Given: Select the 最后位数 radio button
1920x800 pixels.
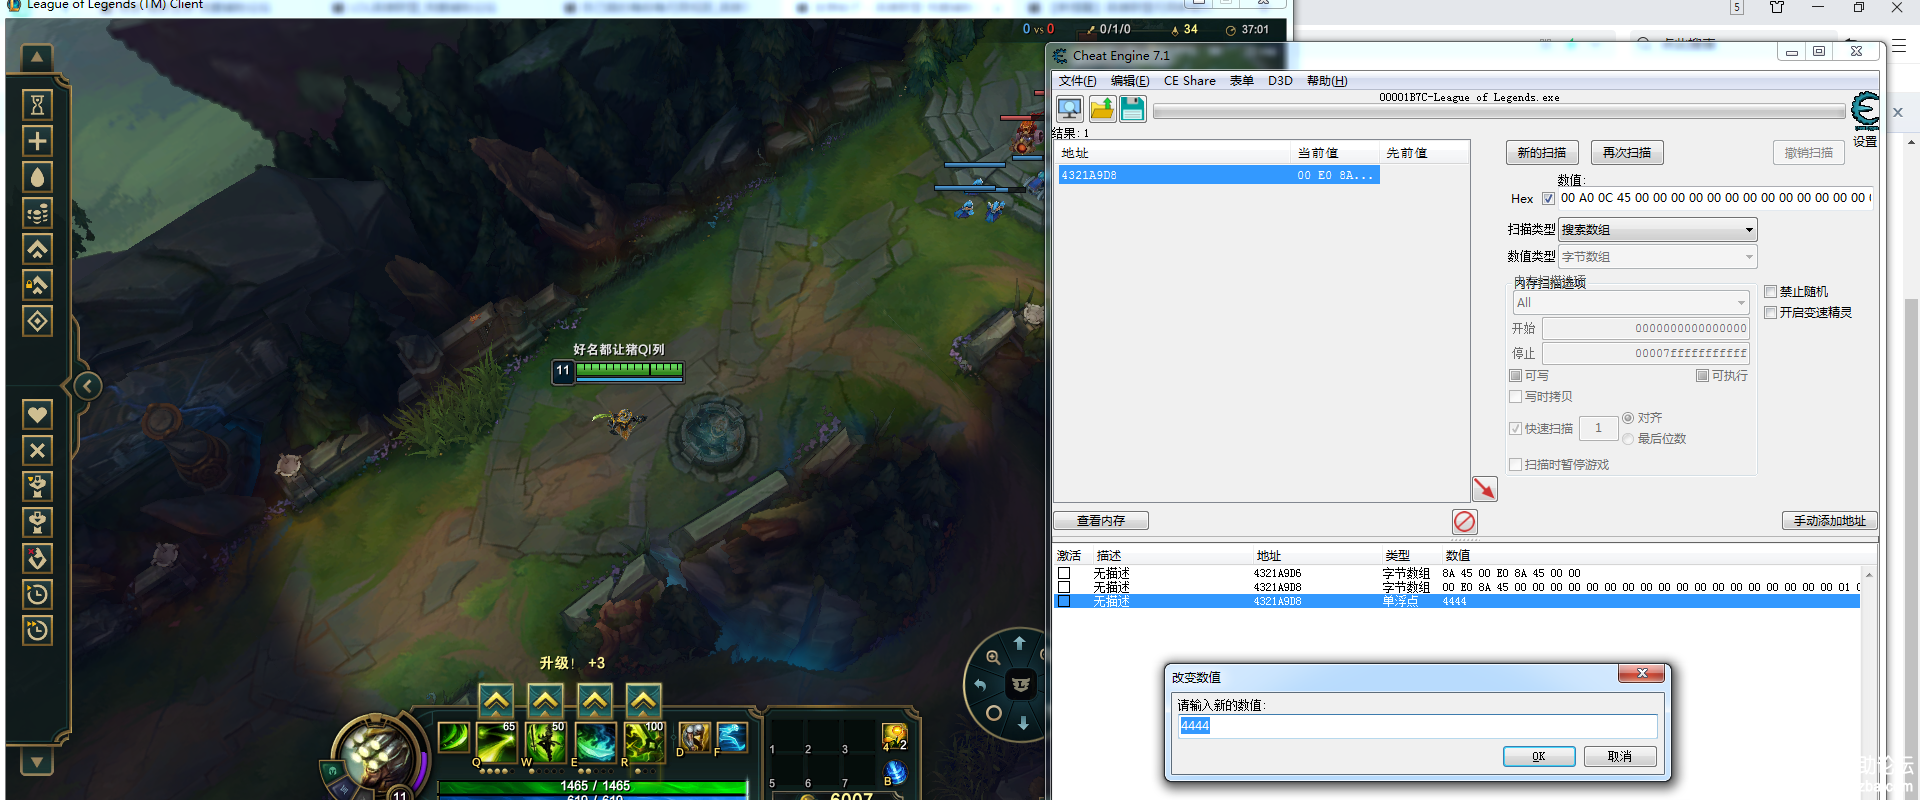Looking at the screenshot, I should [x=1628, y=439].
